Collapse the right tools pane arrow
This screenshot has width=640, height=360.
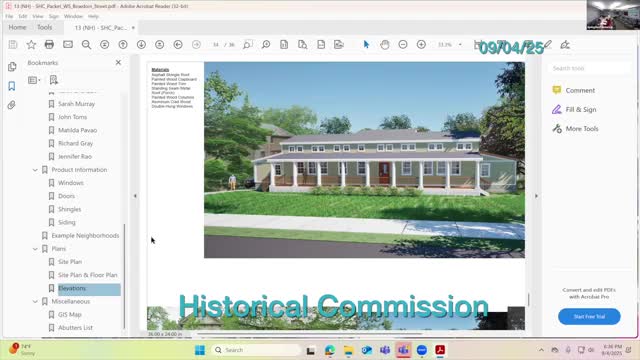click(x=536, y=196)
